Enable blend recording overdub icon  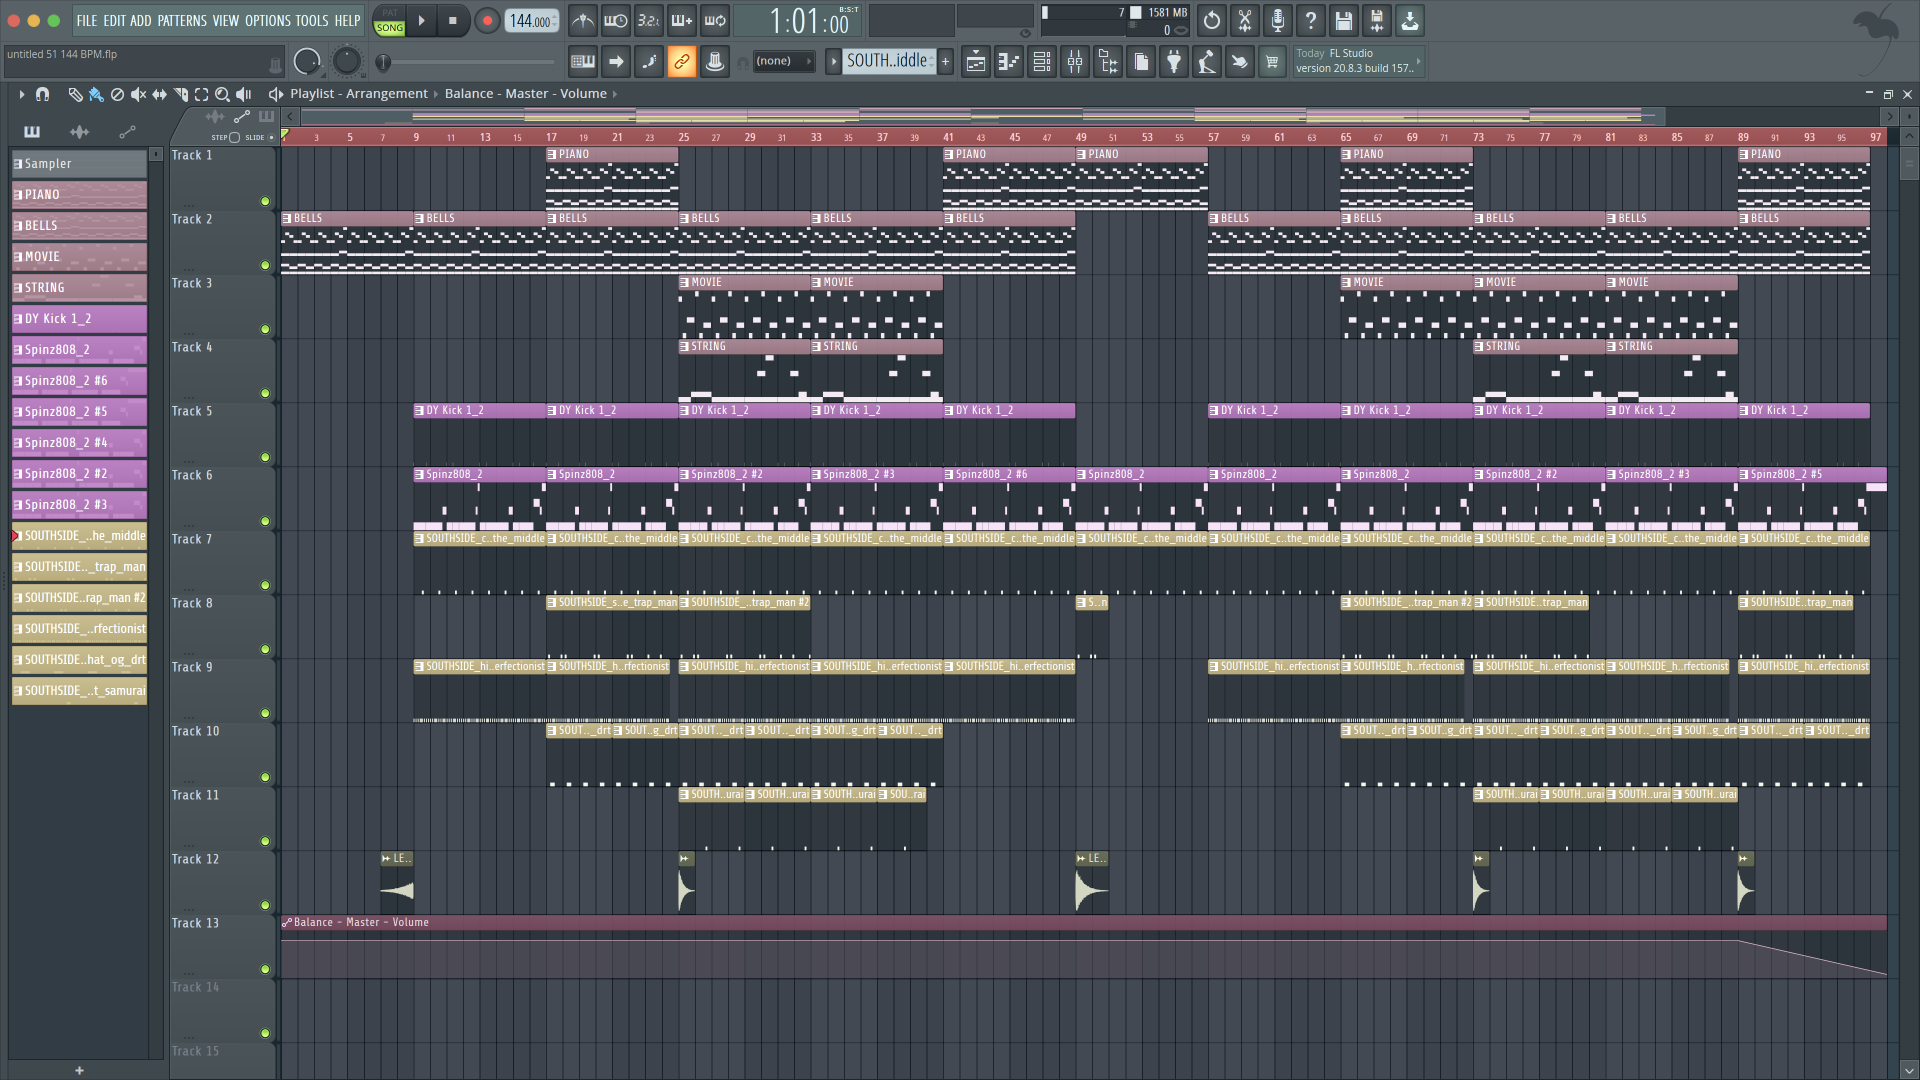coord(682,20)
